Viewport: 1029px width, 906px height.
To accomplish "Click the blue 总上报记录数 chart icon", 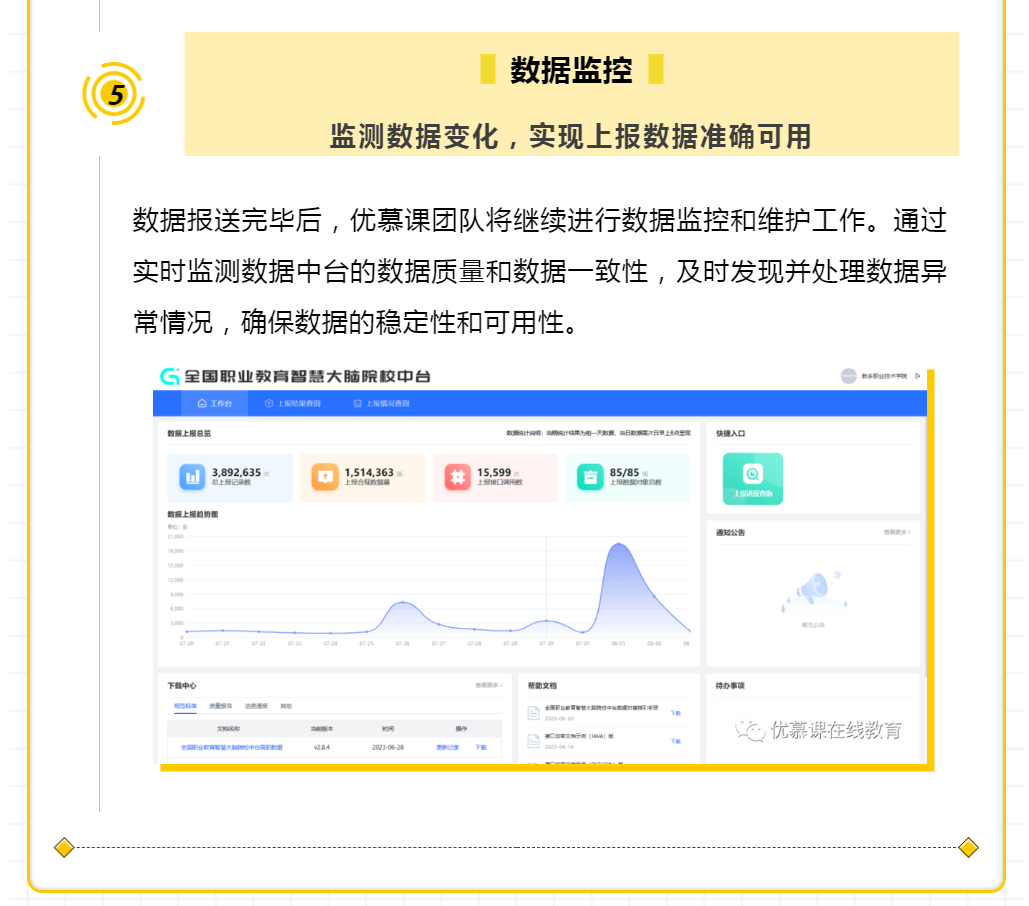I will pyautogui.click(x=192, y=477).
